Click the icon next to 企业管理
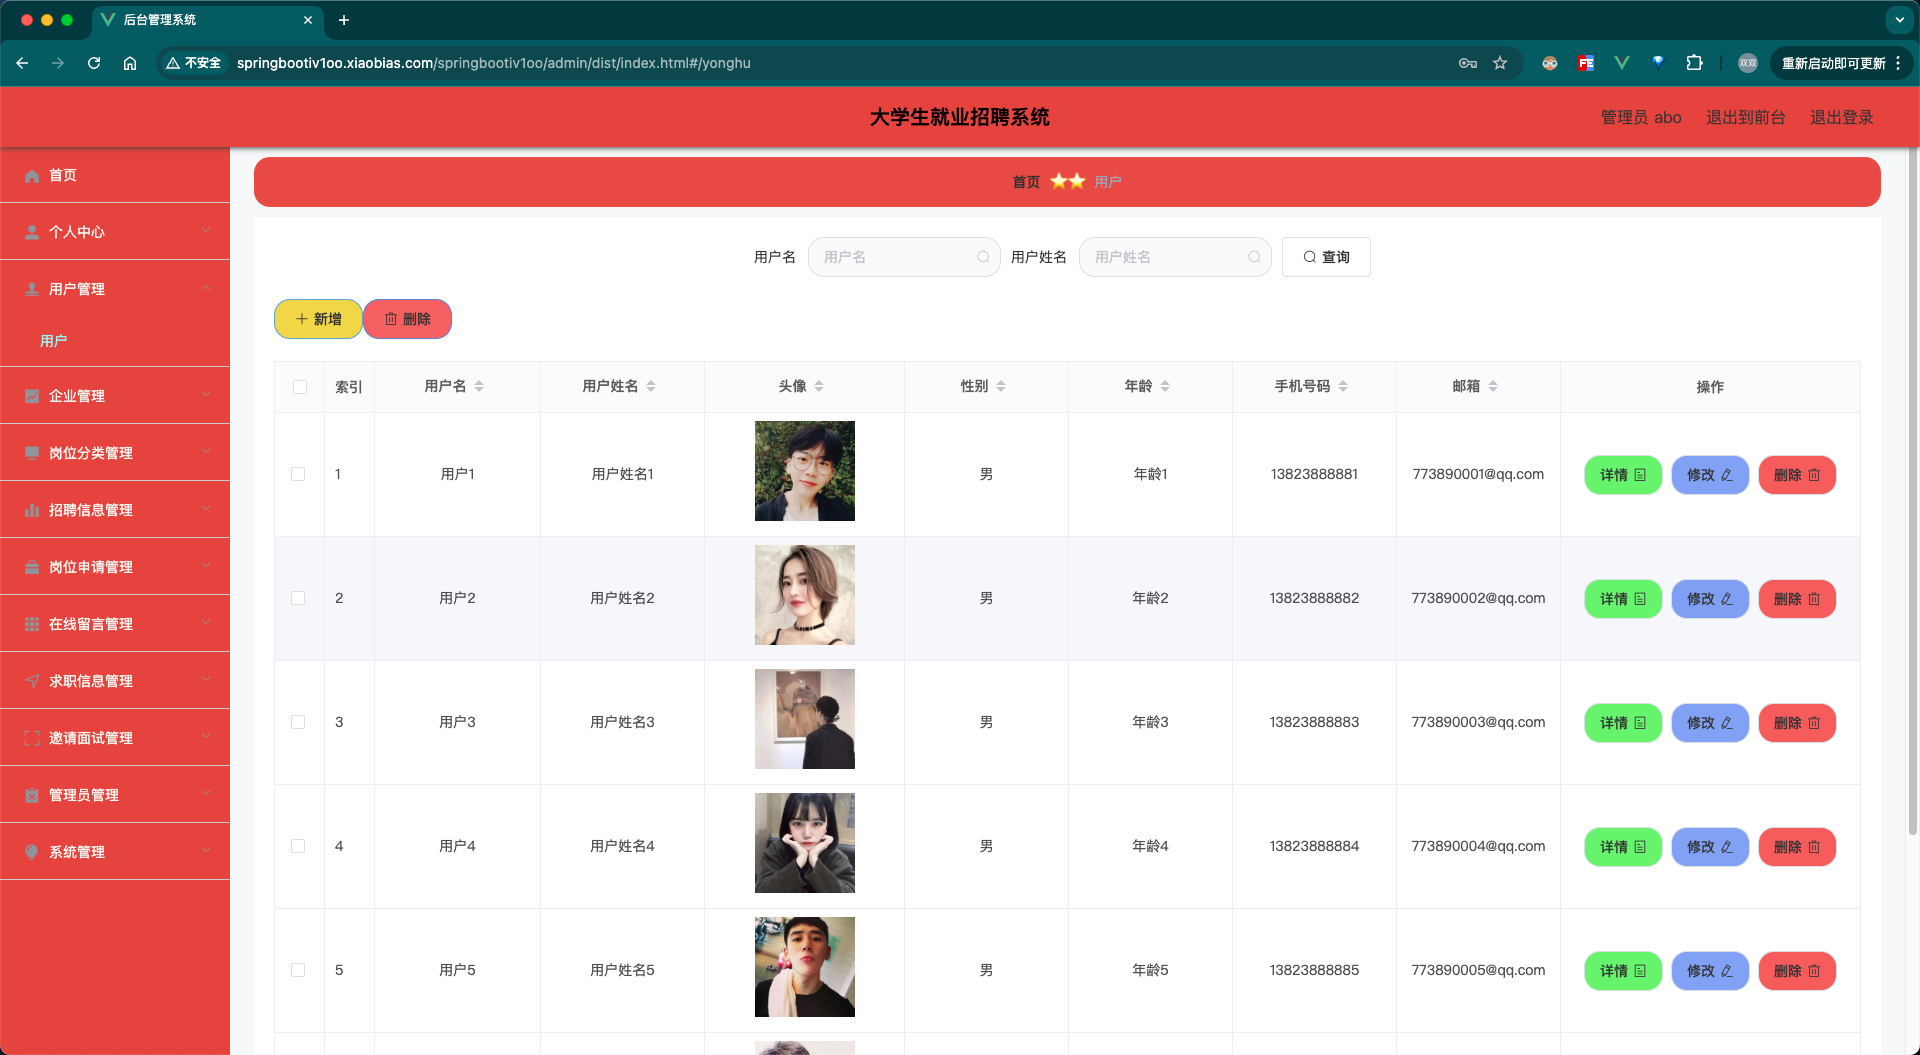The height and width of the screenshot is (1055, 1920). (x=32, y=396)
